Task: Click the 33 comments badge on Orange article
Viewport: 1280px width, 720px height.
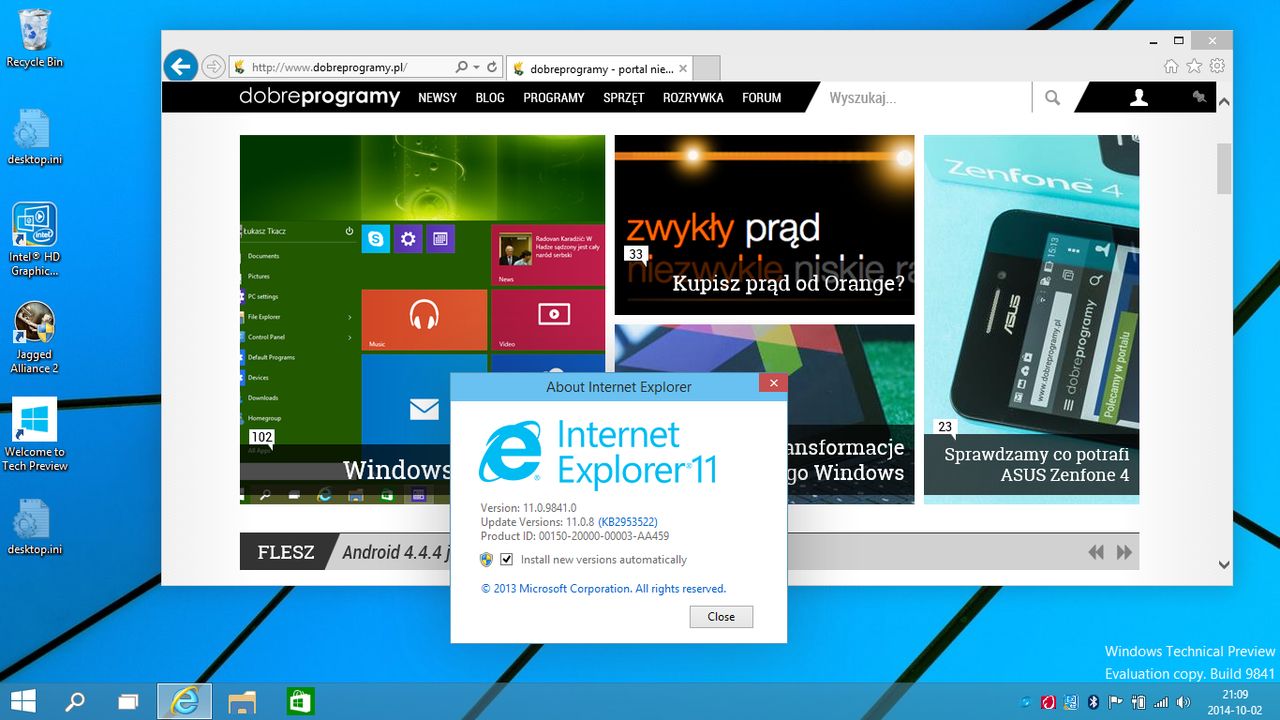Action: click(635, 254)
